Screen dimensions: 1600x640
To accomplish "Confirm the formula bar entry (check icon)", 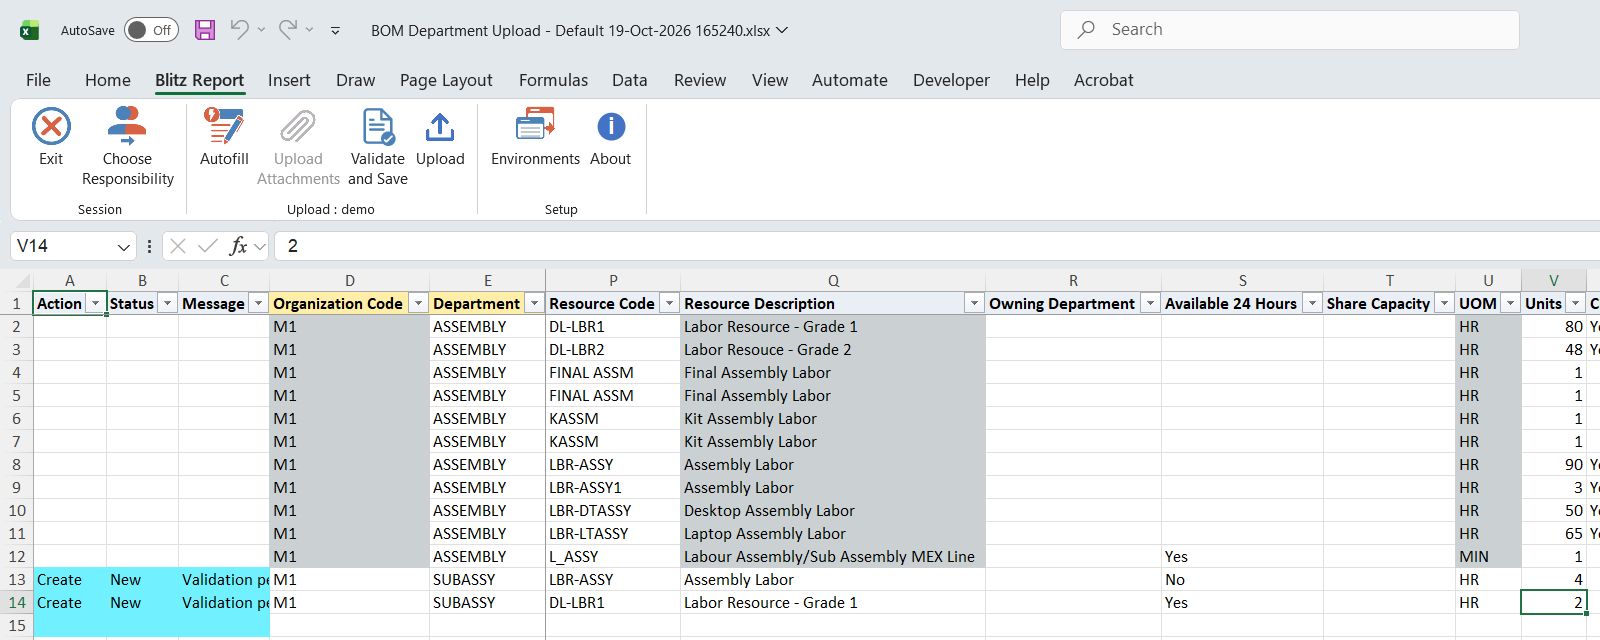I will [x=208, y=246].
